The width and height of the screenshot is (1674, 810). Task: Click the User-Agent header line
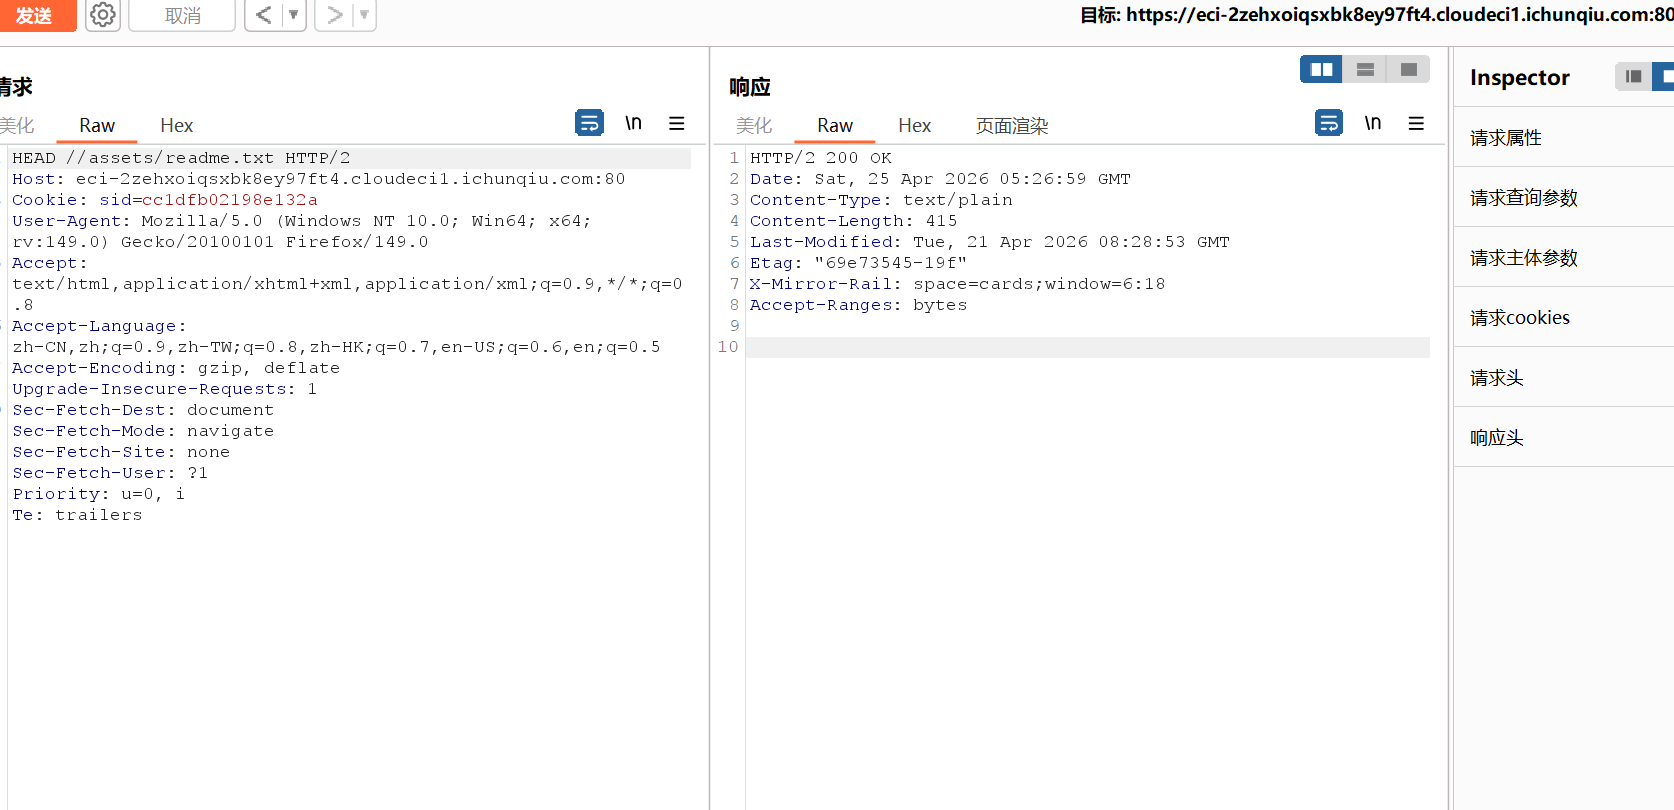pyautogui.click(x=302, y=231)
